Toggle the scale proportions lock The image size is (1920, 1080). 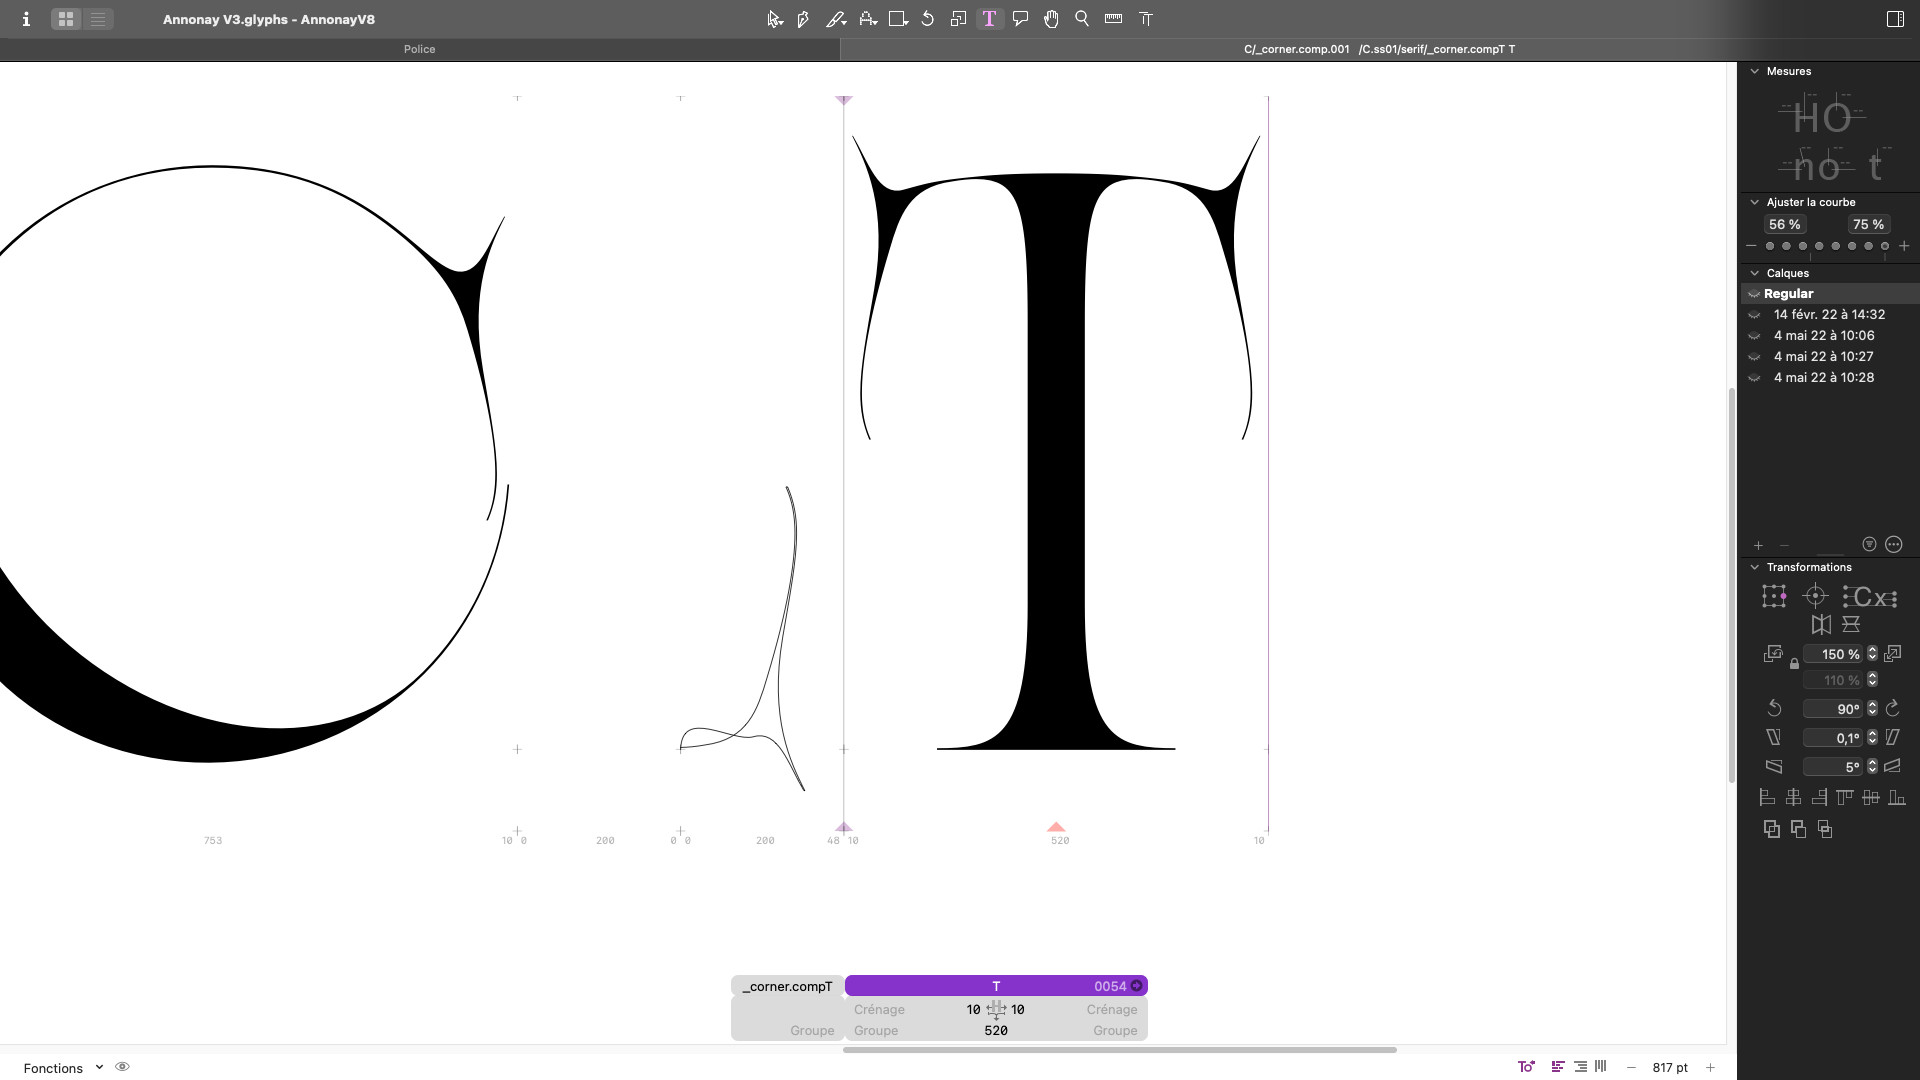pyautogui.click(x=1795, y=664)
